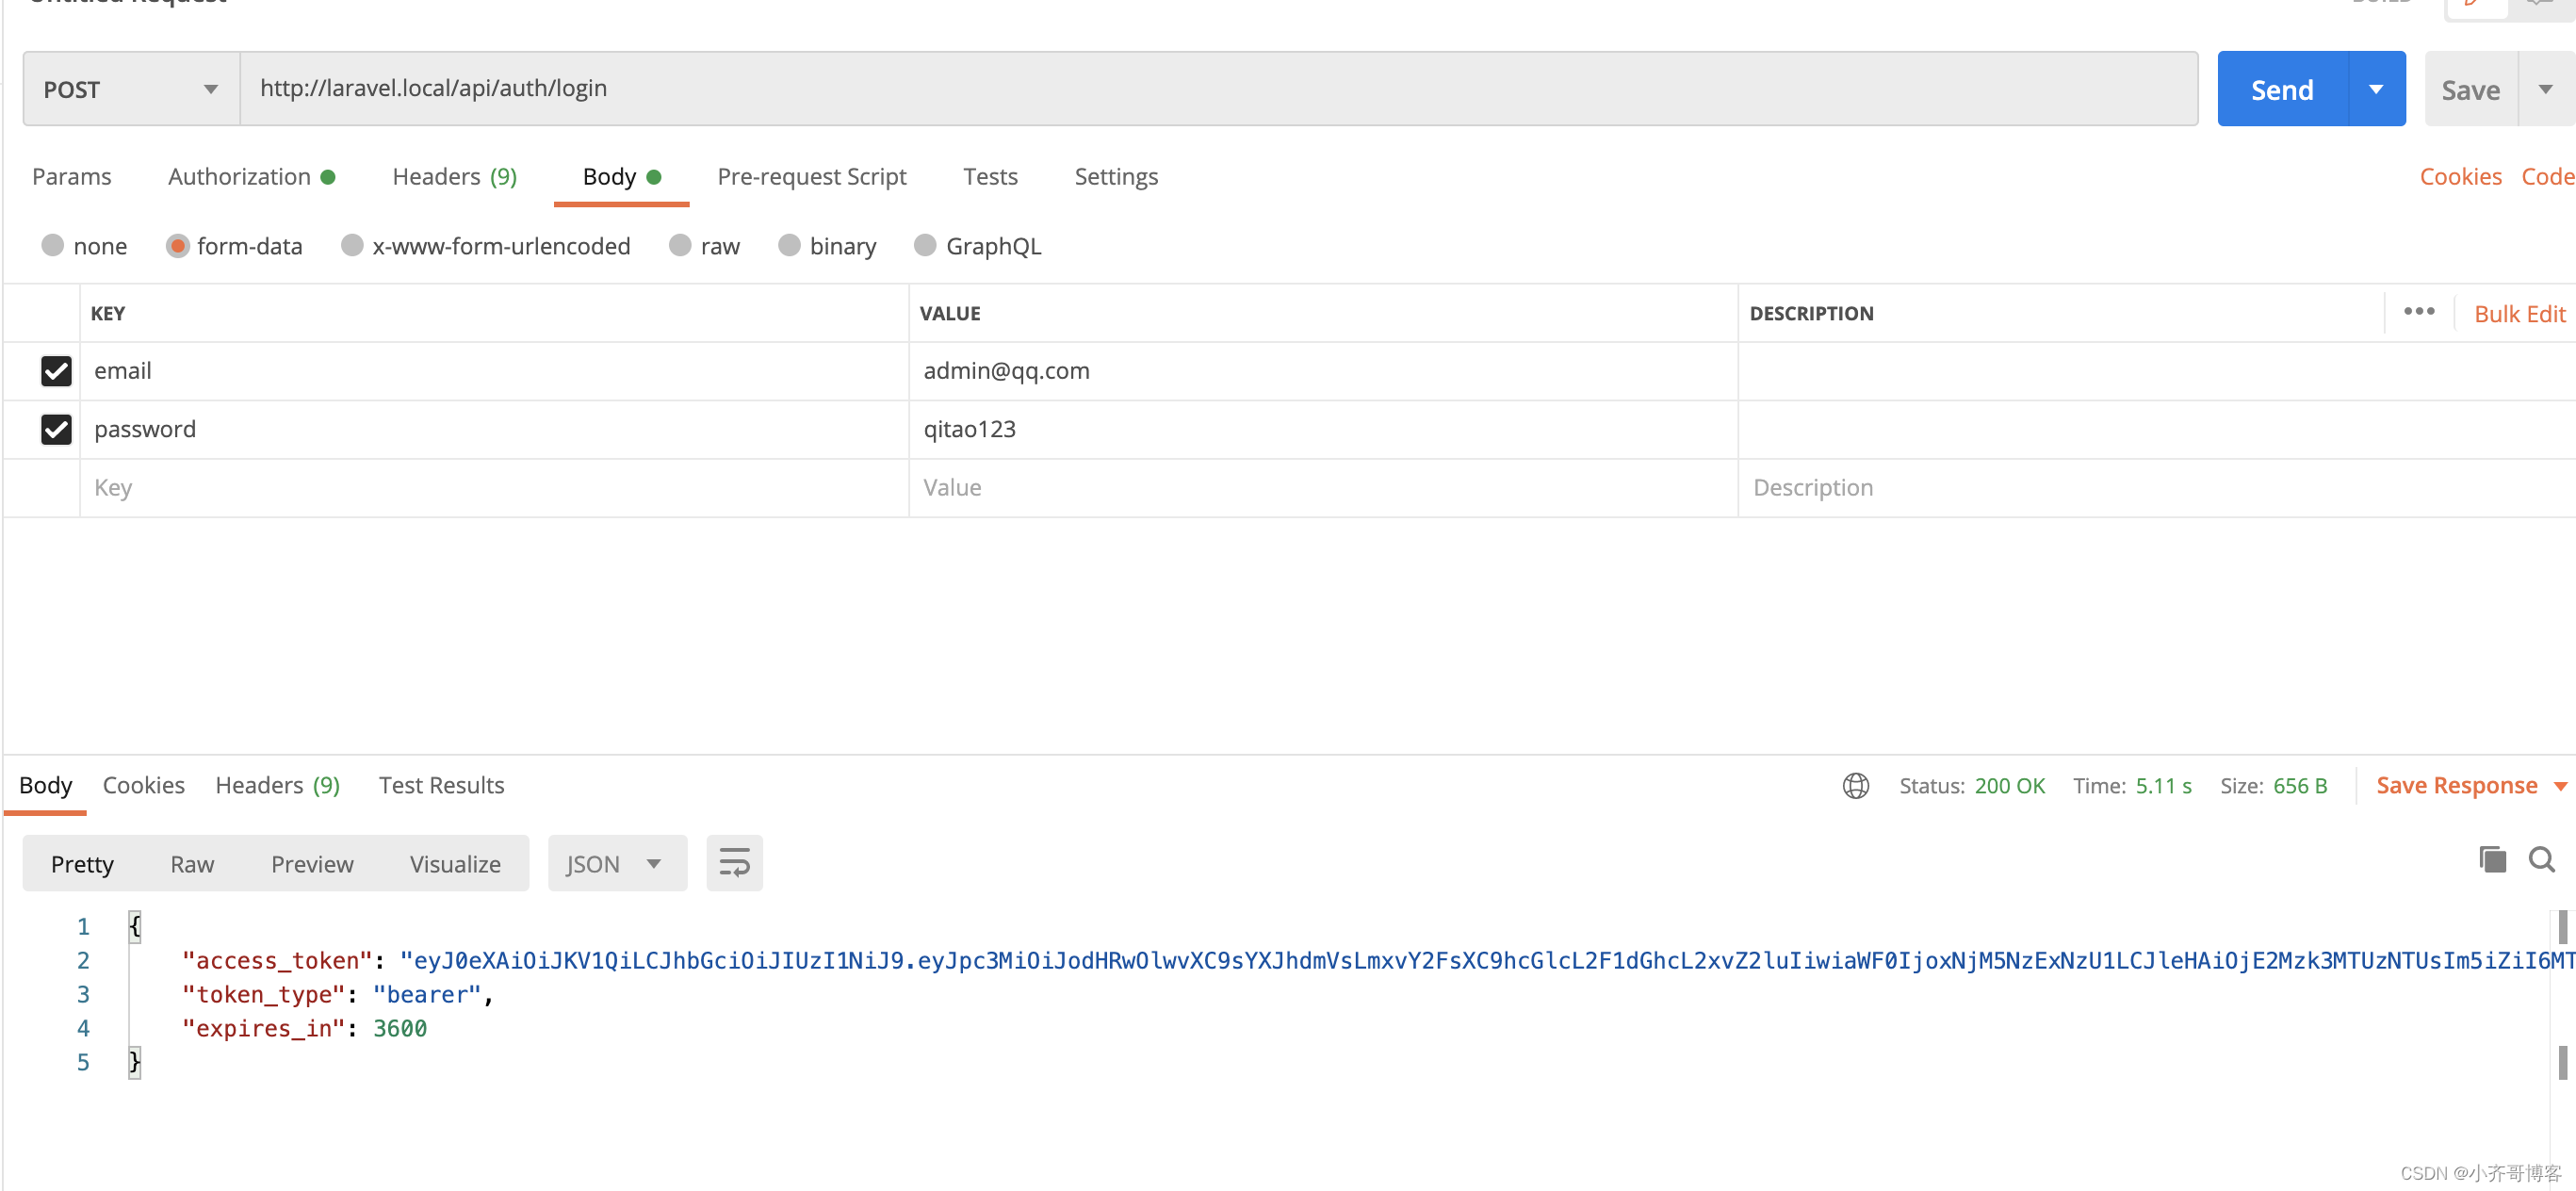The width and height of the screenshot is (2576, 1191).
Task: Open the three-dot menu above the Description column
Action: click(x=2419, y=311)
